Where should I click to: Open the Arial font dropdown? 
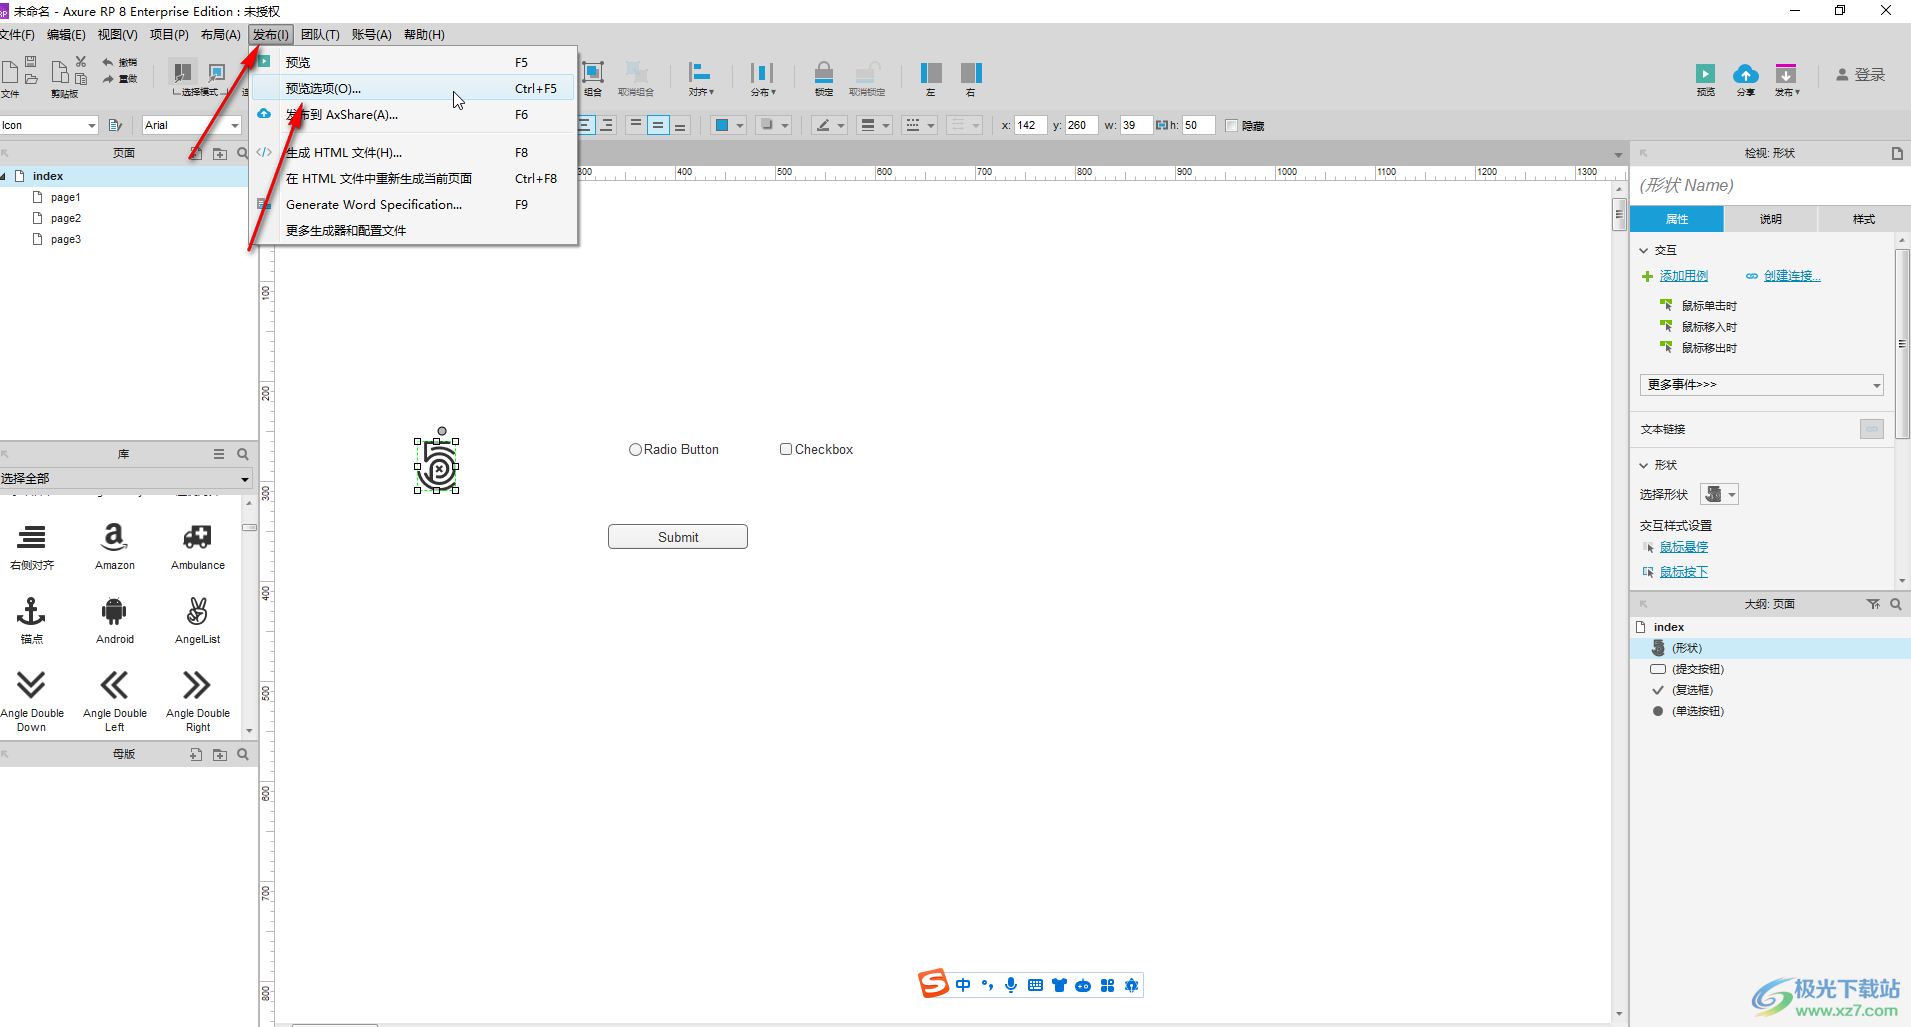coord(235,125)
